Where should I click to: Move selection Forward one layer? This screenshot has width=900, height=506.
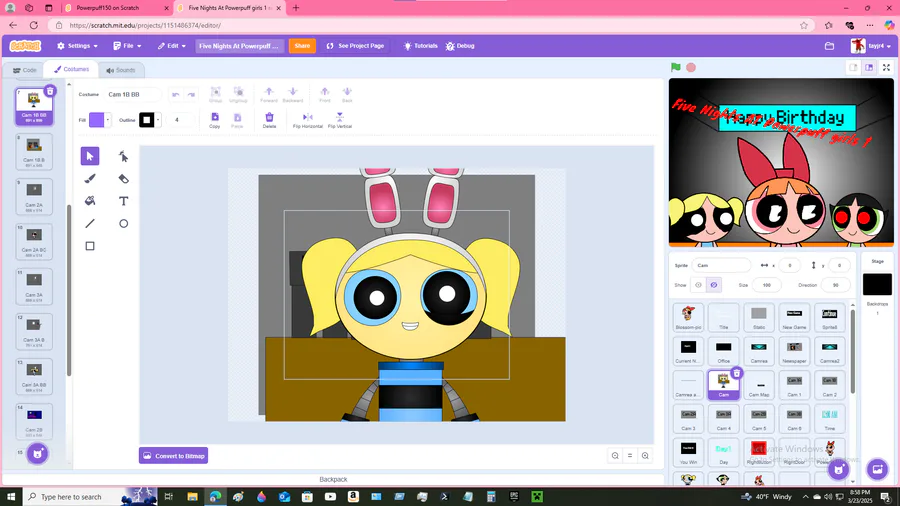click(269, 95)
